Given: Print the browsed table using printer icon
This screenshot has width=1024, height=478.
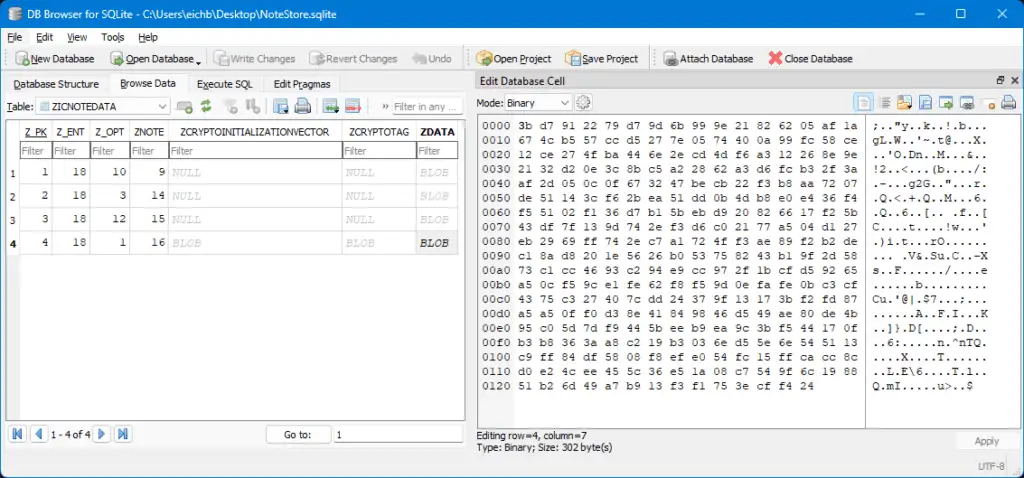Looking at the screenshot, I should point(302,106).
